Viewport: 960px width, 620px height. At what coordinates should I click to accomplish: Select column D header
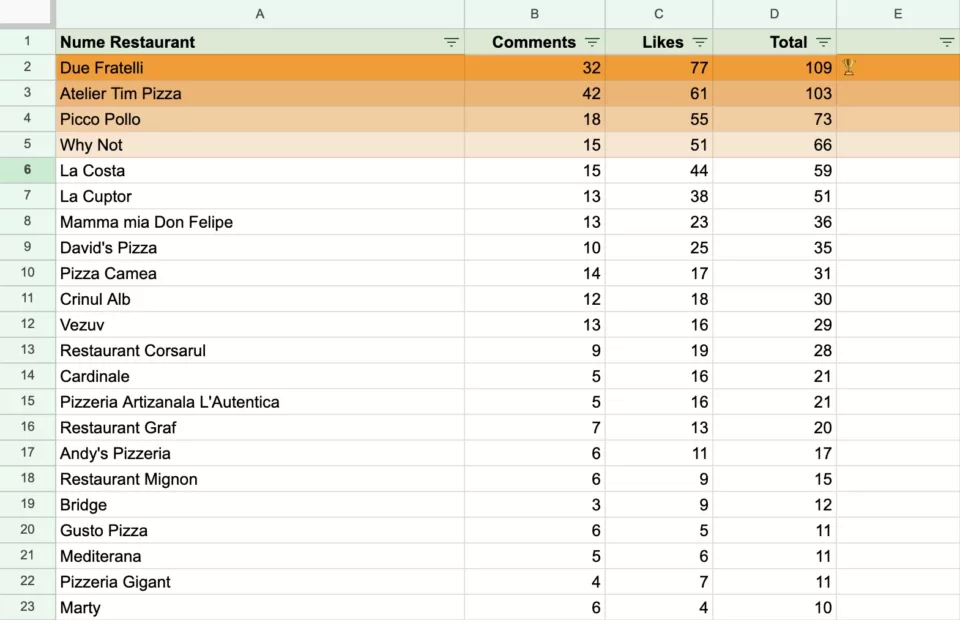point(774,13)
